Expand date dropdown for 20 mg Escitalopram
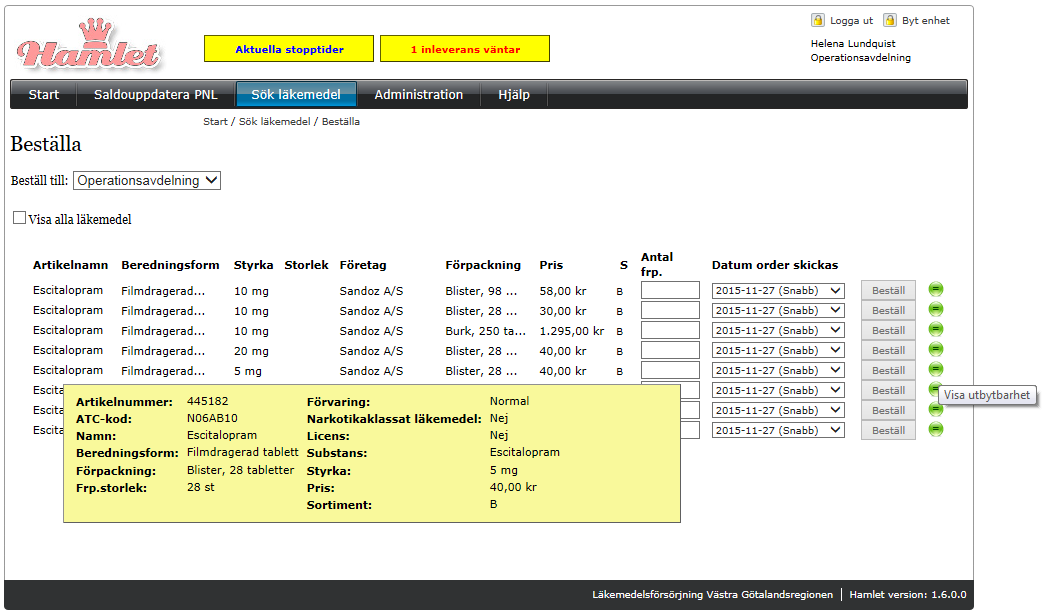Viewport: 1047px width, 615px height. [778, 351]
